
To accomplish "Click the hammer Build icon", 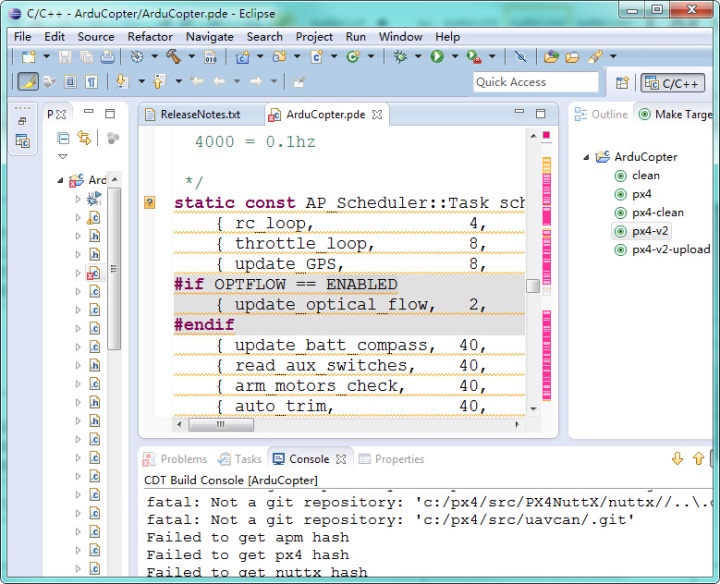I will coord(174,56).
